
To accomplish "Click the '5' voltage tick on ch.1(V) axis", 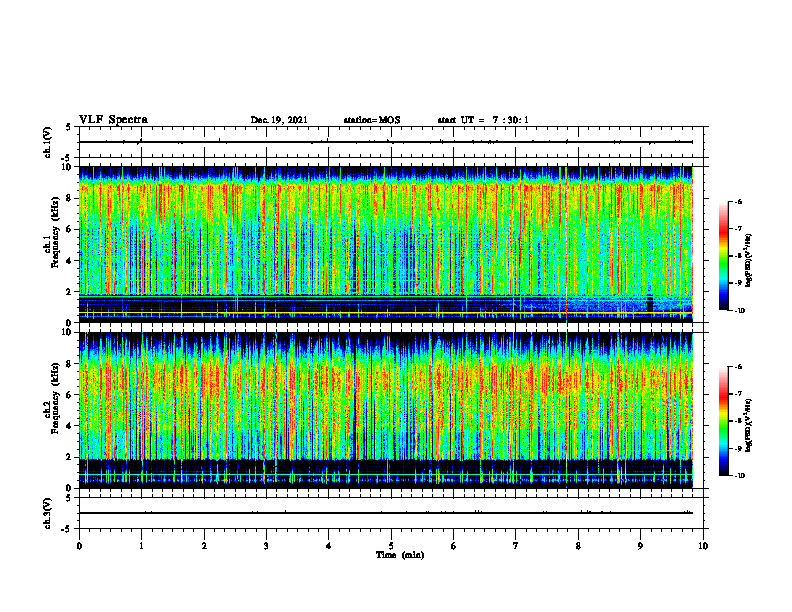I will point(69,128).
